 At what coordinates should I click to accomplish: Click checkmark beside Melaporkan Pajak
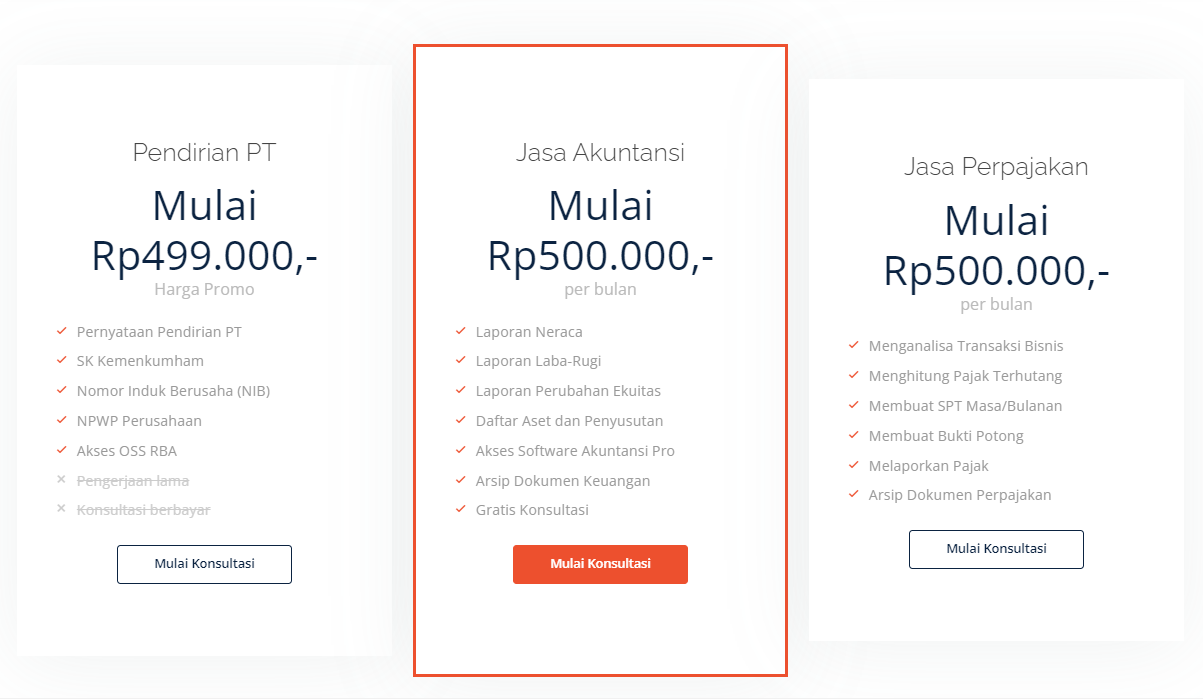click(x=854, y=465)
